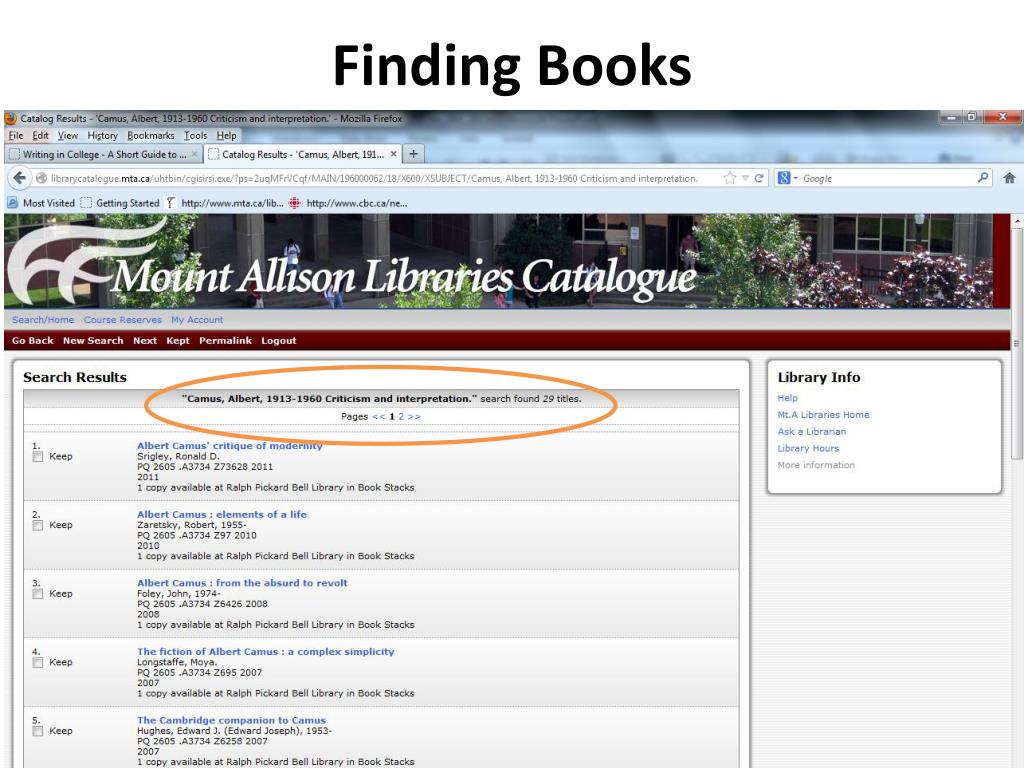Tick Keep checkbox for Cambridge companion to Camus
The height and width of the screenshot is (768, 1024).
[x=38, y=731]
